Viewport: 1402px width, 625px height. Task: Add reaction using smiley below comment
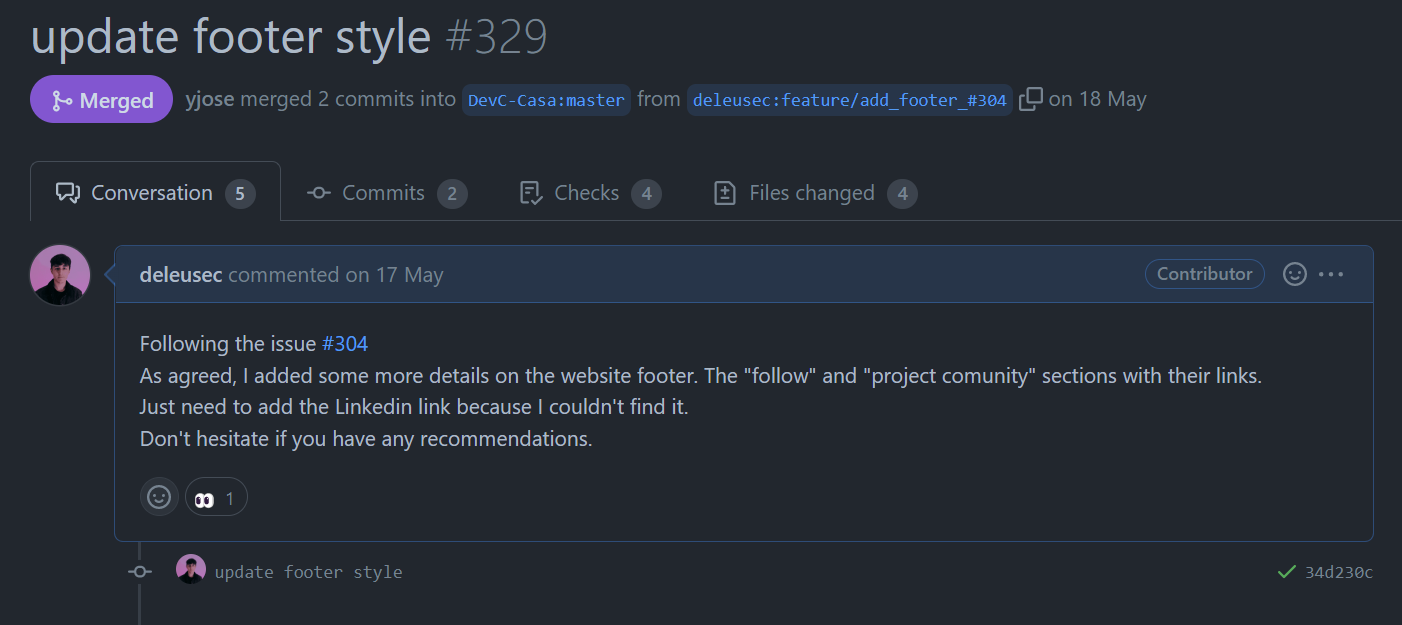click(x=159, y=497)
